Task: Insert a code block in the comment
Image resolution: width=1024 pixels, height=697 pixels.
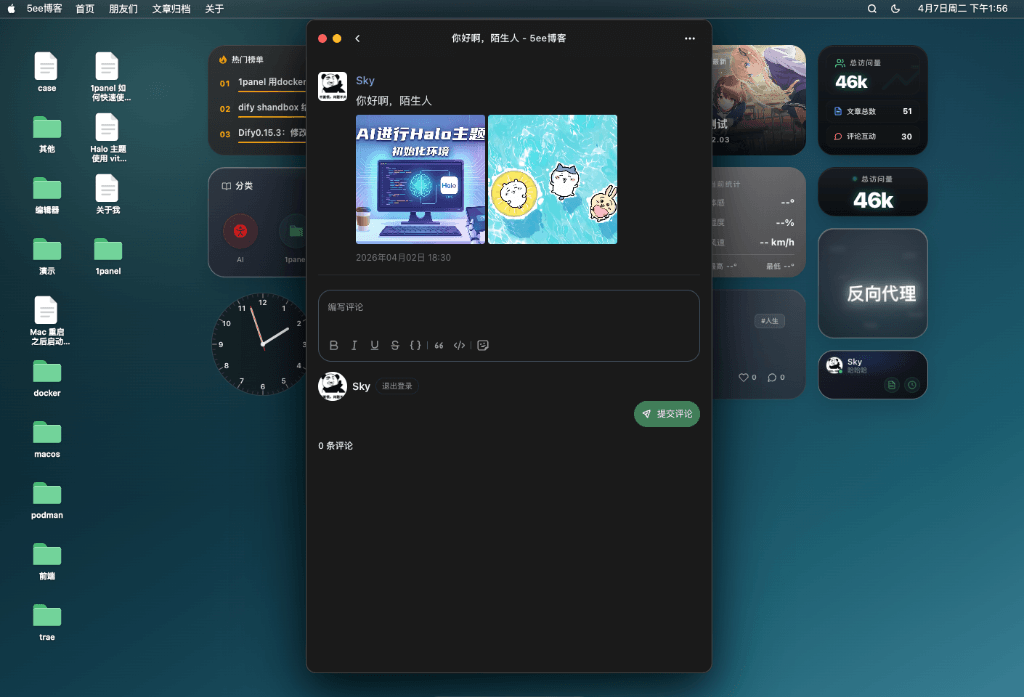Action: 459,345
